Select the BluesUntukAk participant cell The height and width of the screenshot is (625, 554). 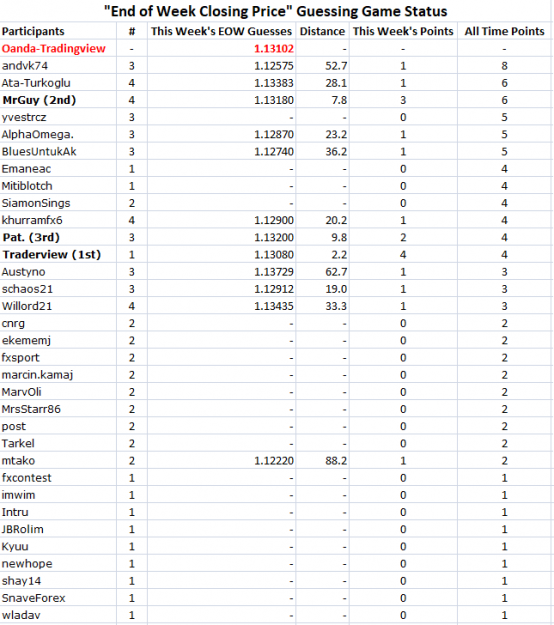click(39, 151)
